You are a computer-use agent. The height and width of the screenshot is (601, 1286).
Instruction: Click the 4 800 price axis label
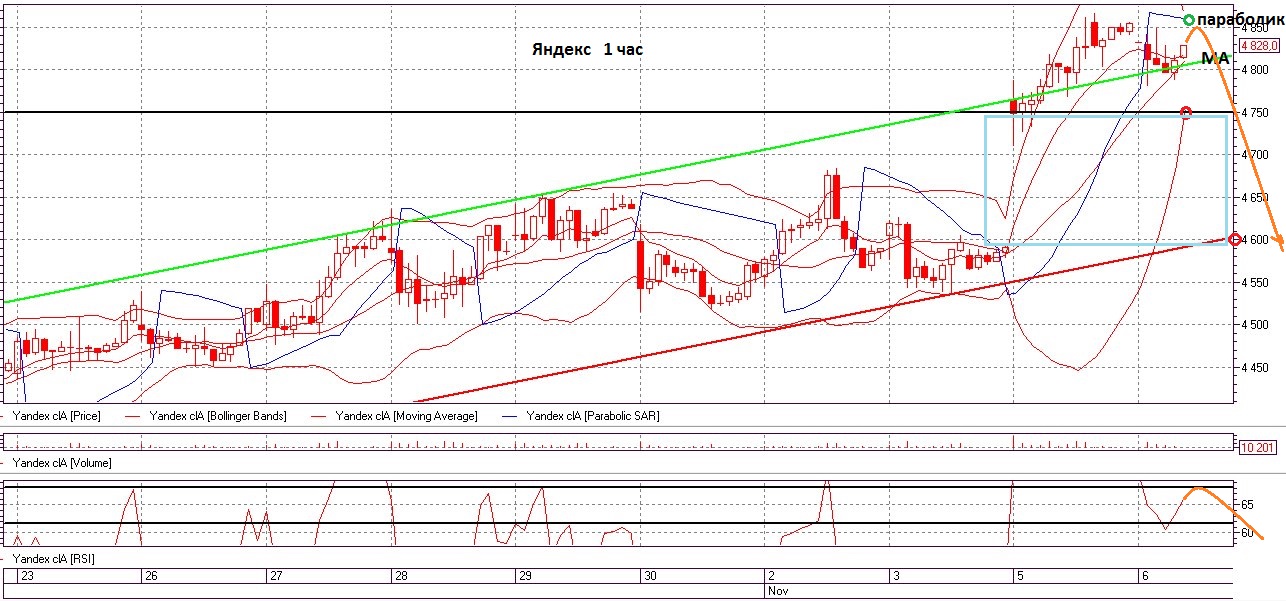tap(1255, 70)
